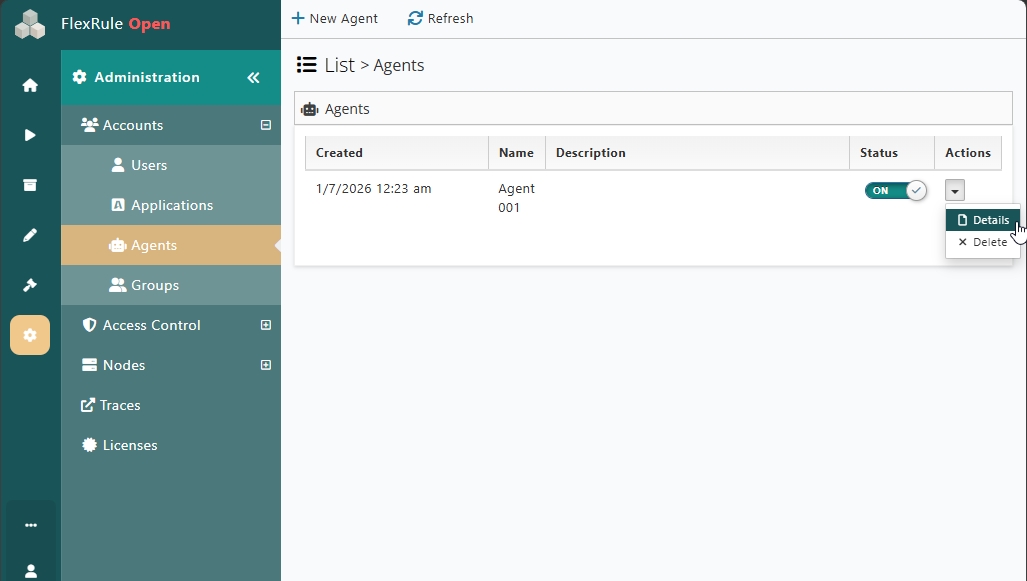Click the Accounts section label
Viewport: 1027px width, 581px height.
click(x=133, y=125)
